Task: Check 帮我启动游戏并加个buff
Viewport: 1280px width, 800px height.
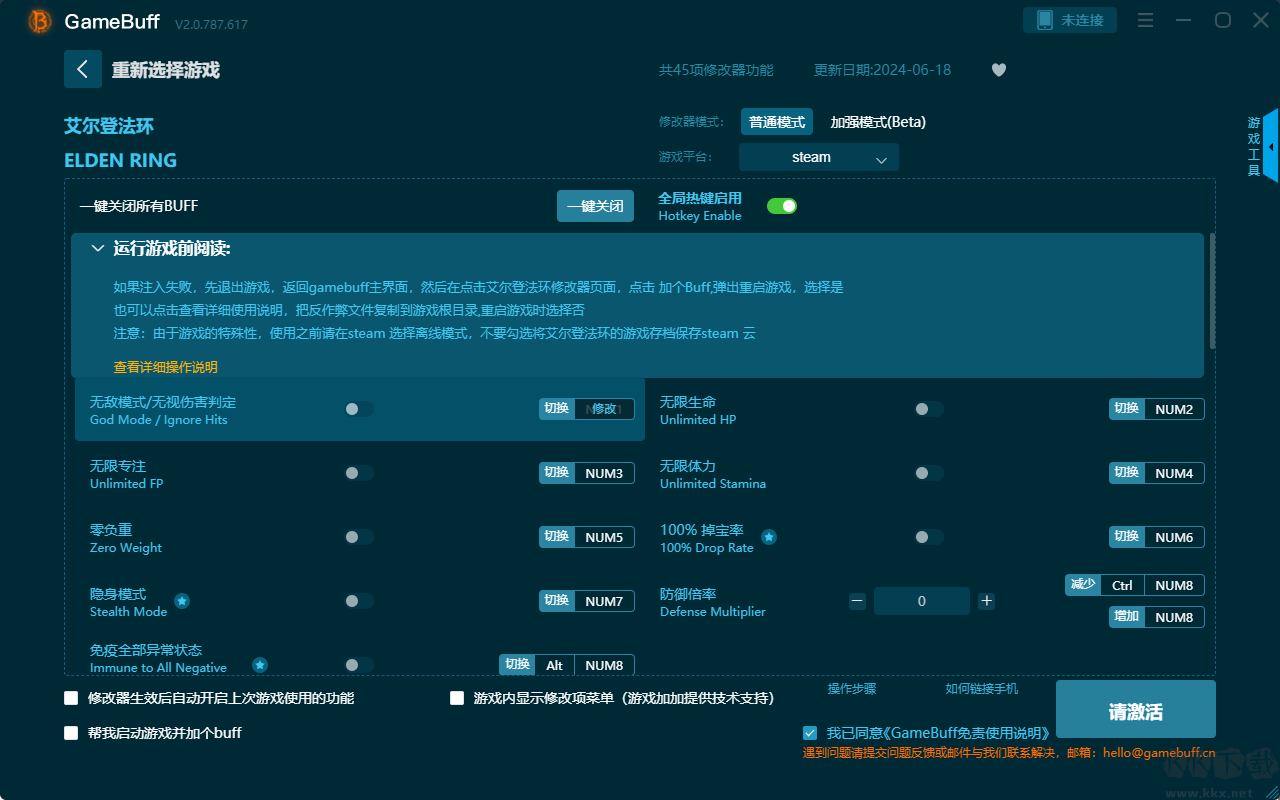Action: coord(71,733)
